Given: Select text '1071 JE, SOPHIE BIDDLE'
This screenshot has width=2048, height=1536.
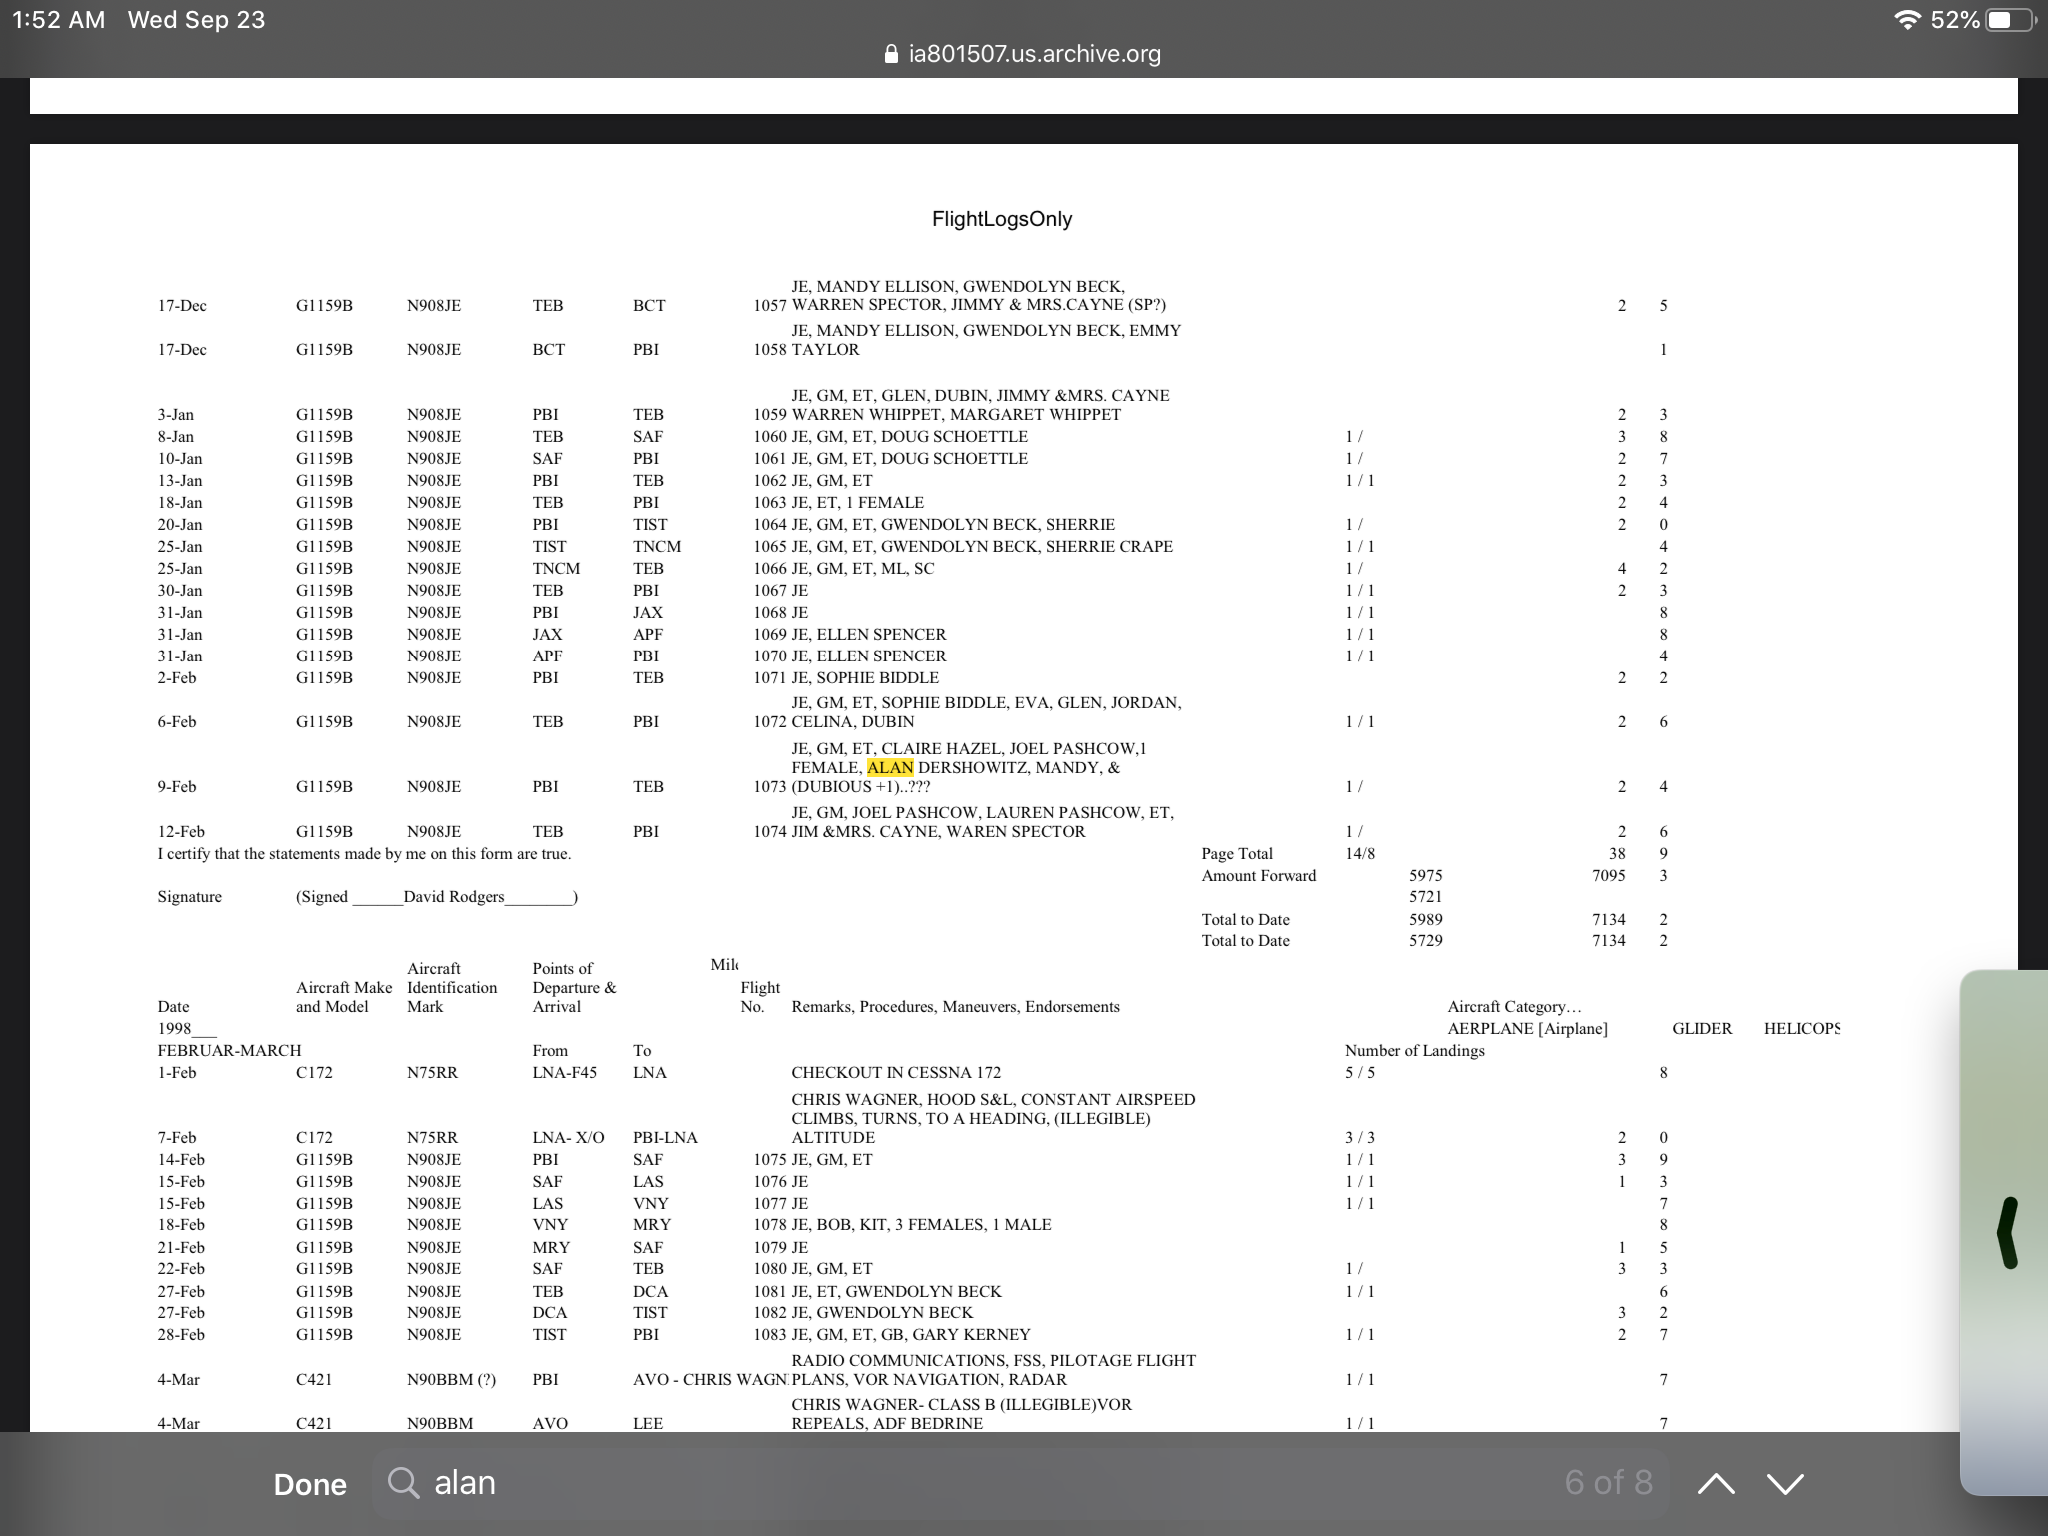Looking at the screenshot, I should point(846,678).
